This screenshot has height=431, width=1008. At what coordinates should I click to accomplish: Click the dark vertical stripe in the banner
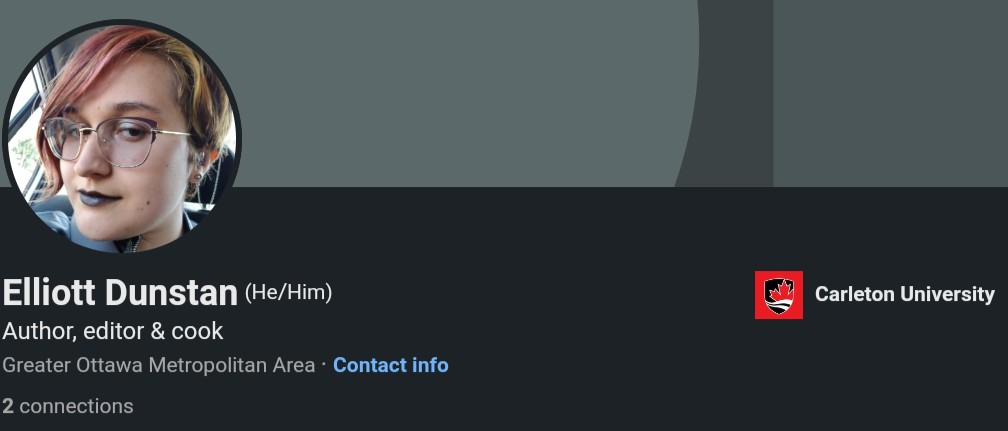735,93
